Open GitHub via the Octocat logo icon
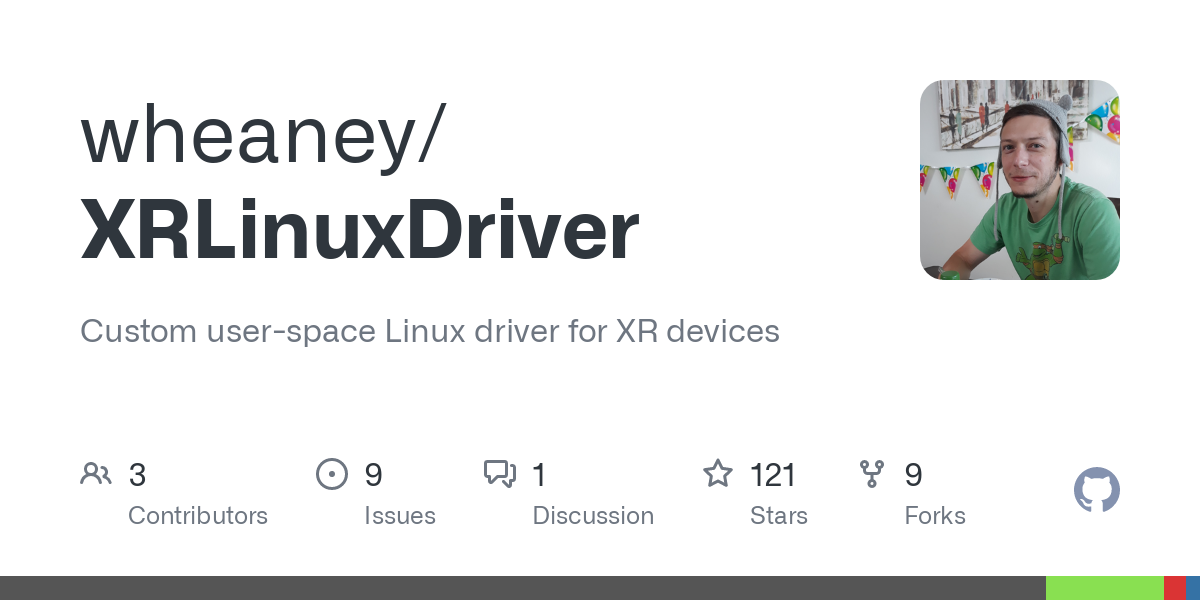Viewport: 1200px width, 600px height. point(1097,490)
